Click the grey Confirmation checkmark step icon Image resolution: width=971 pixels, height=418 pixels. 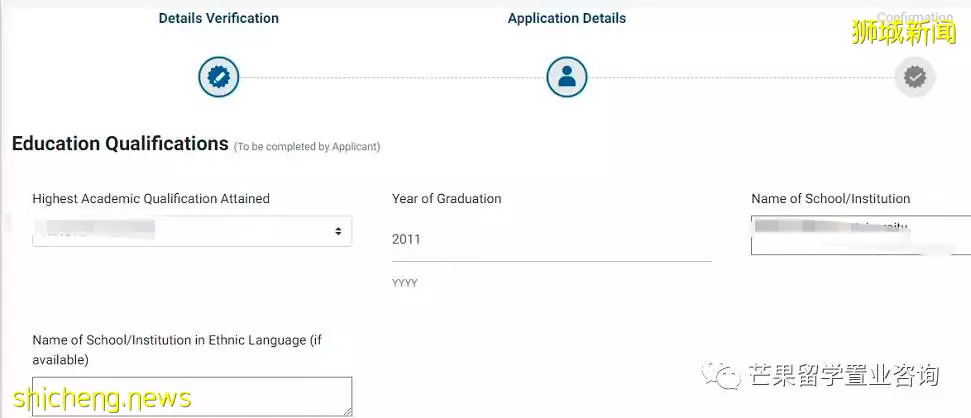(915, 77)
